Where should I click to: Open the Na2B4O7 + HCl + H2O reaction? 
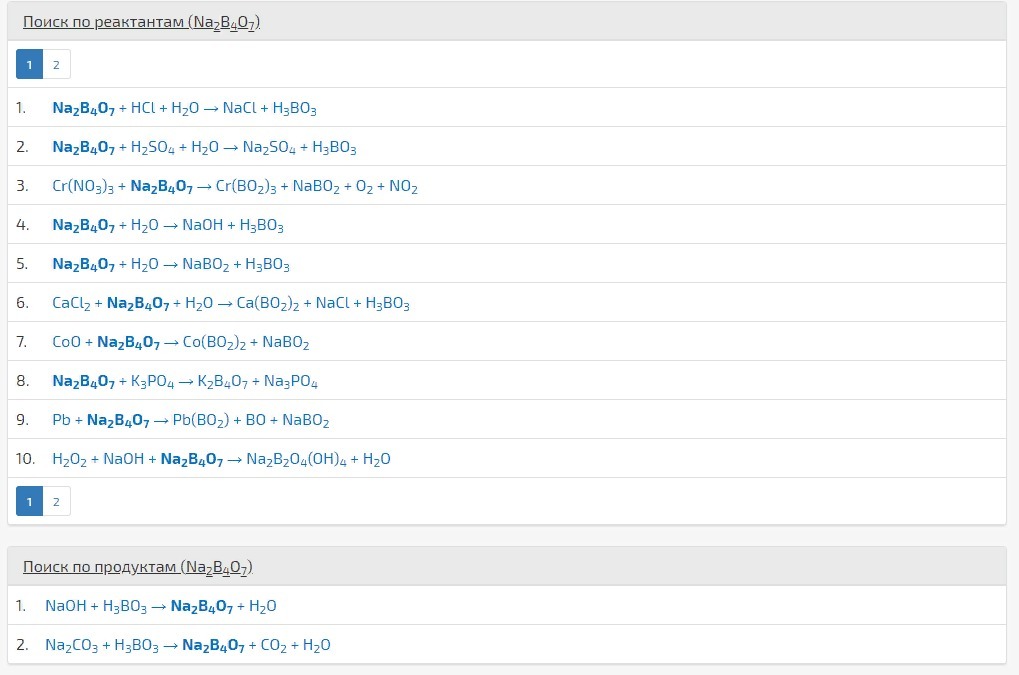184,108
